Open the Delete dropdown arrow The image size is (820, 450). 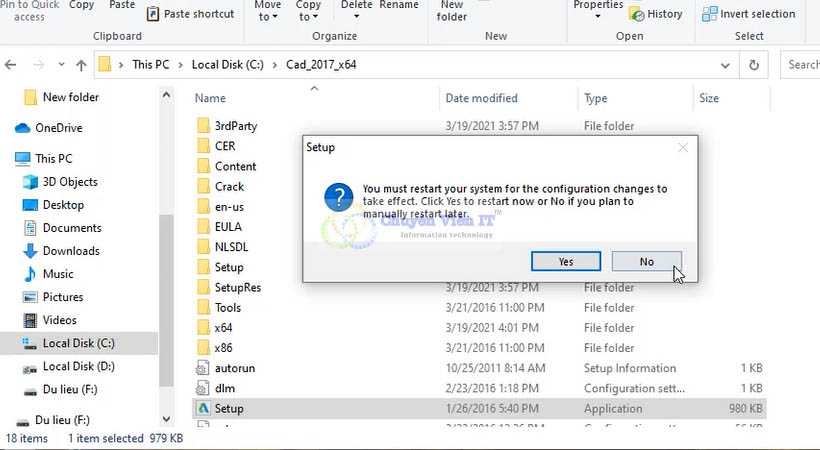[356, 17]
